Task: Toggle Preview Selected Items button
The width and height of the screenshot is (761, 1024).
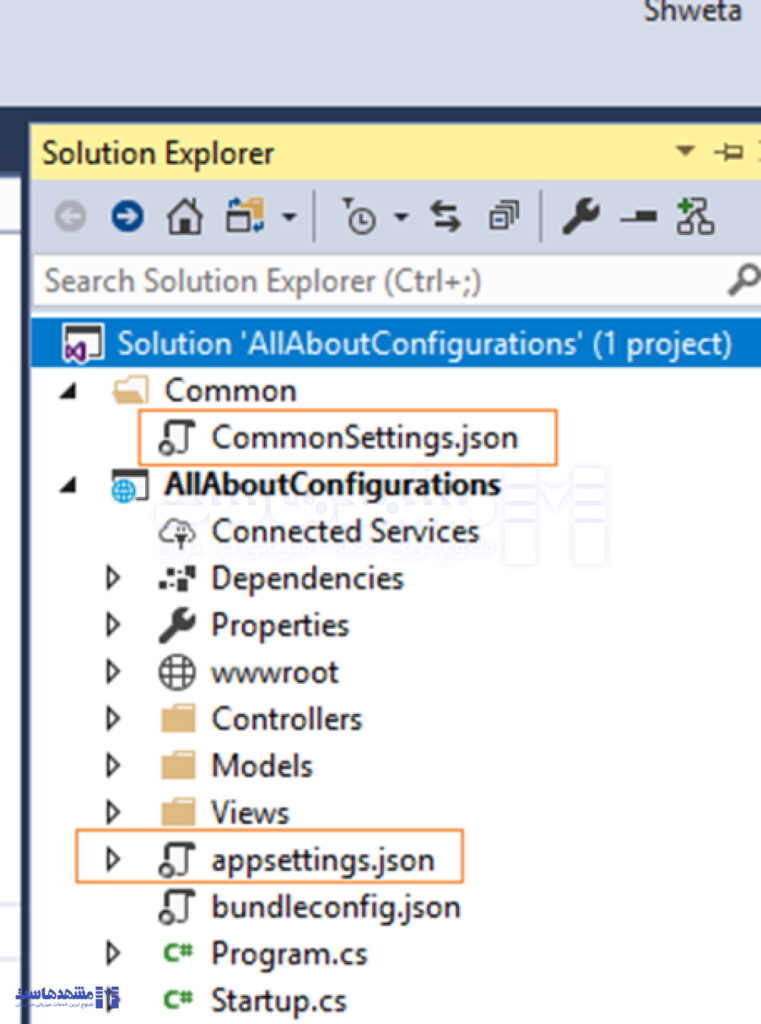Action: [637, 216]
